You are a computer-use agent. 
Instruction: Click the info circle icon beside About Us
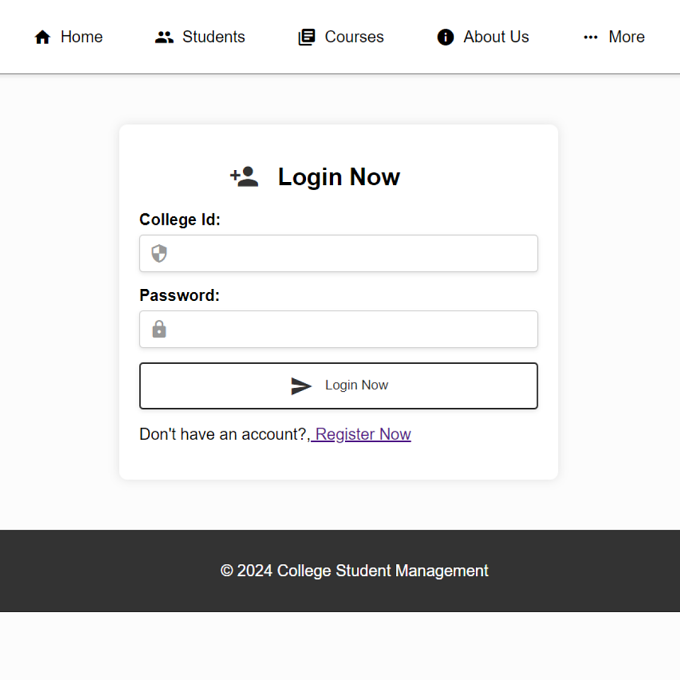pyautogui.click(x=445, y=37)
